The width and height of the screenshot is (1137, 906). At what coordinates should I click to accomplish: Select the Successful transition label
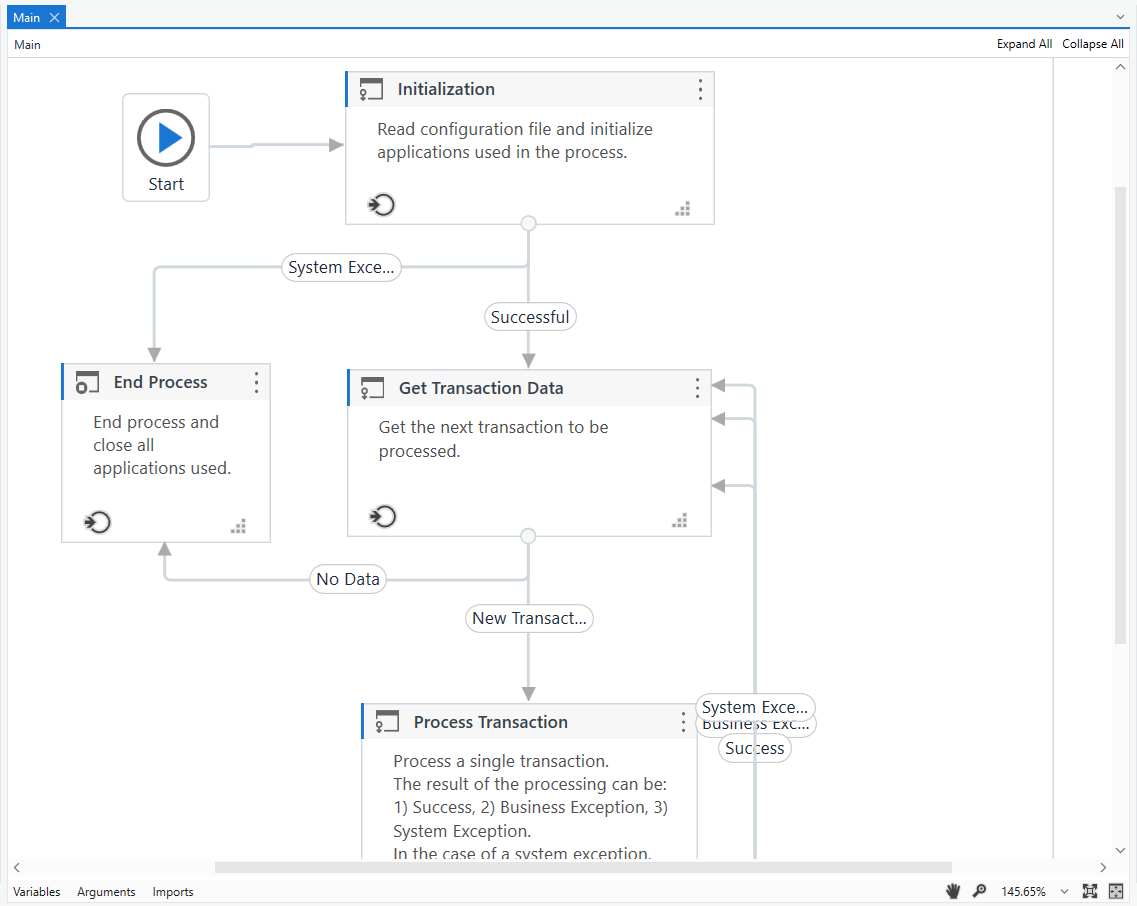(x=530, y=316)
